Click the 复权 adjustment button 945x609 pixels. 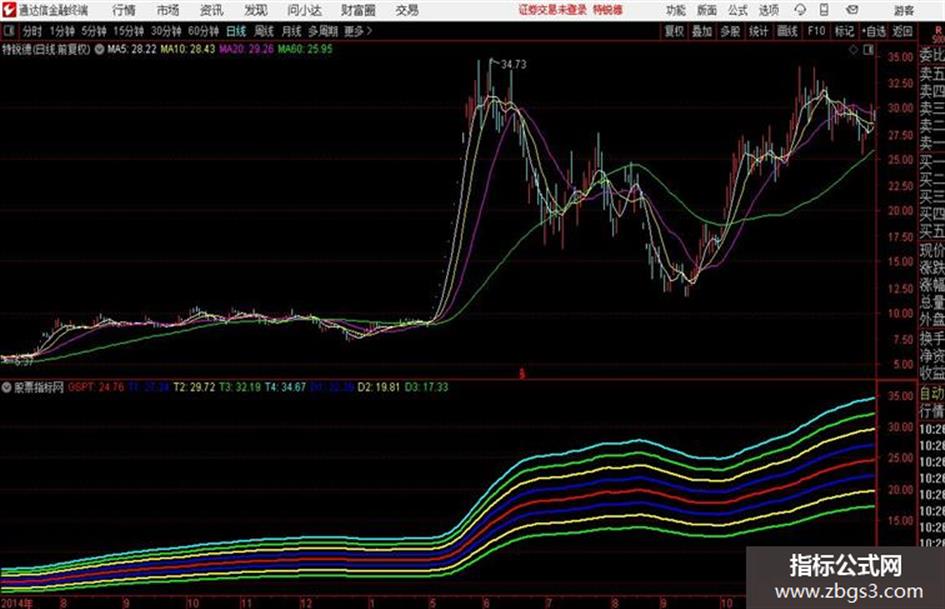(674, 31)
